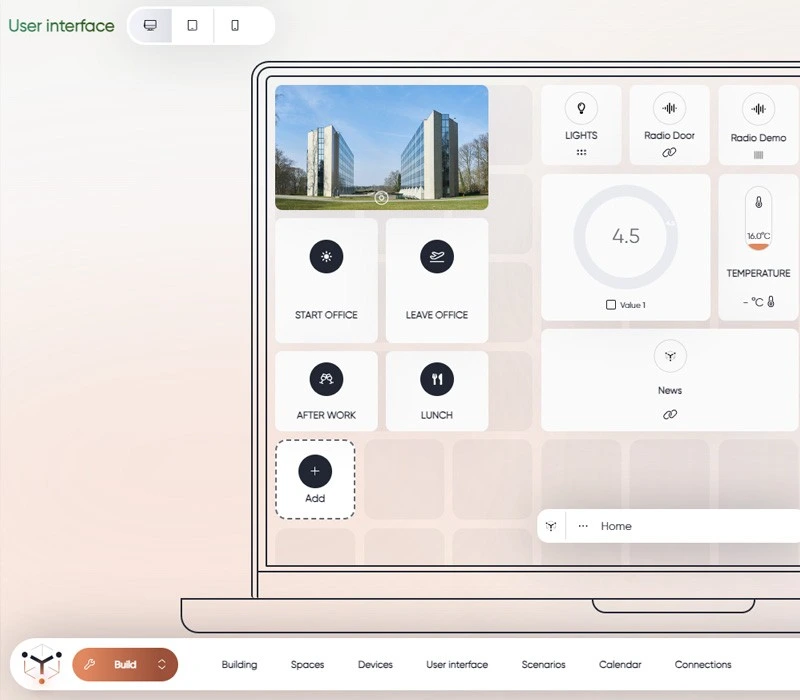Click the Add widget button
Viewport: 800px width, 700px height.
(315, 479)
